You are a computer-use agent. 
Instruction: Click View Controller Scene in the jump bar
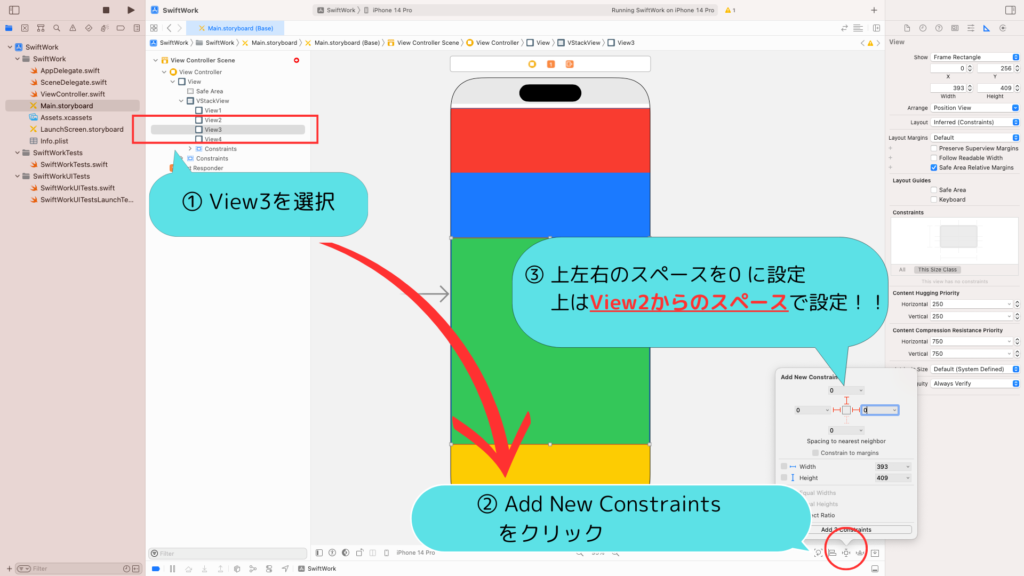point(423,42)
